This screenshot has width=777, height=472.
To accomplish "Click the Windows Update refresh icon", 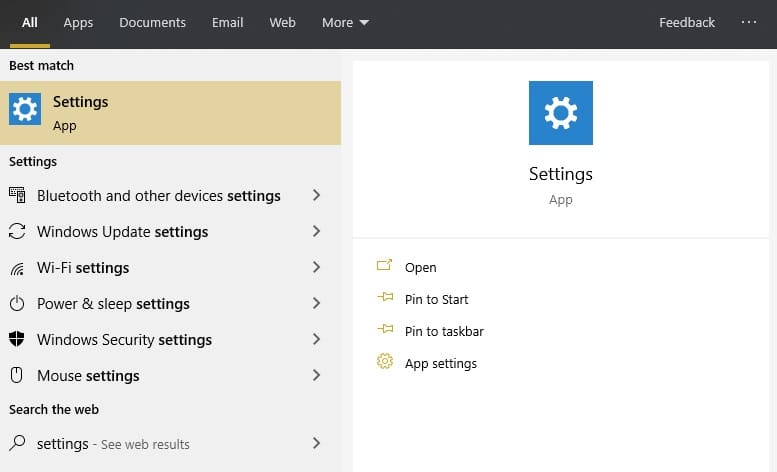I will (x=17, y=232).
